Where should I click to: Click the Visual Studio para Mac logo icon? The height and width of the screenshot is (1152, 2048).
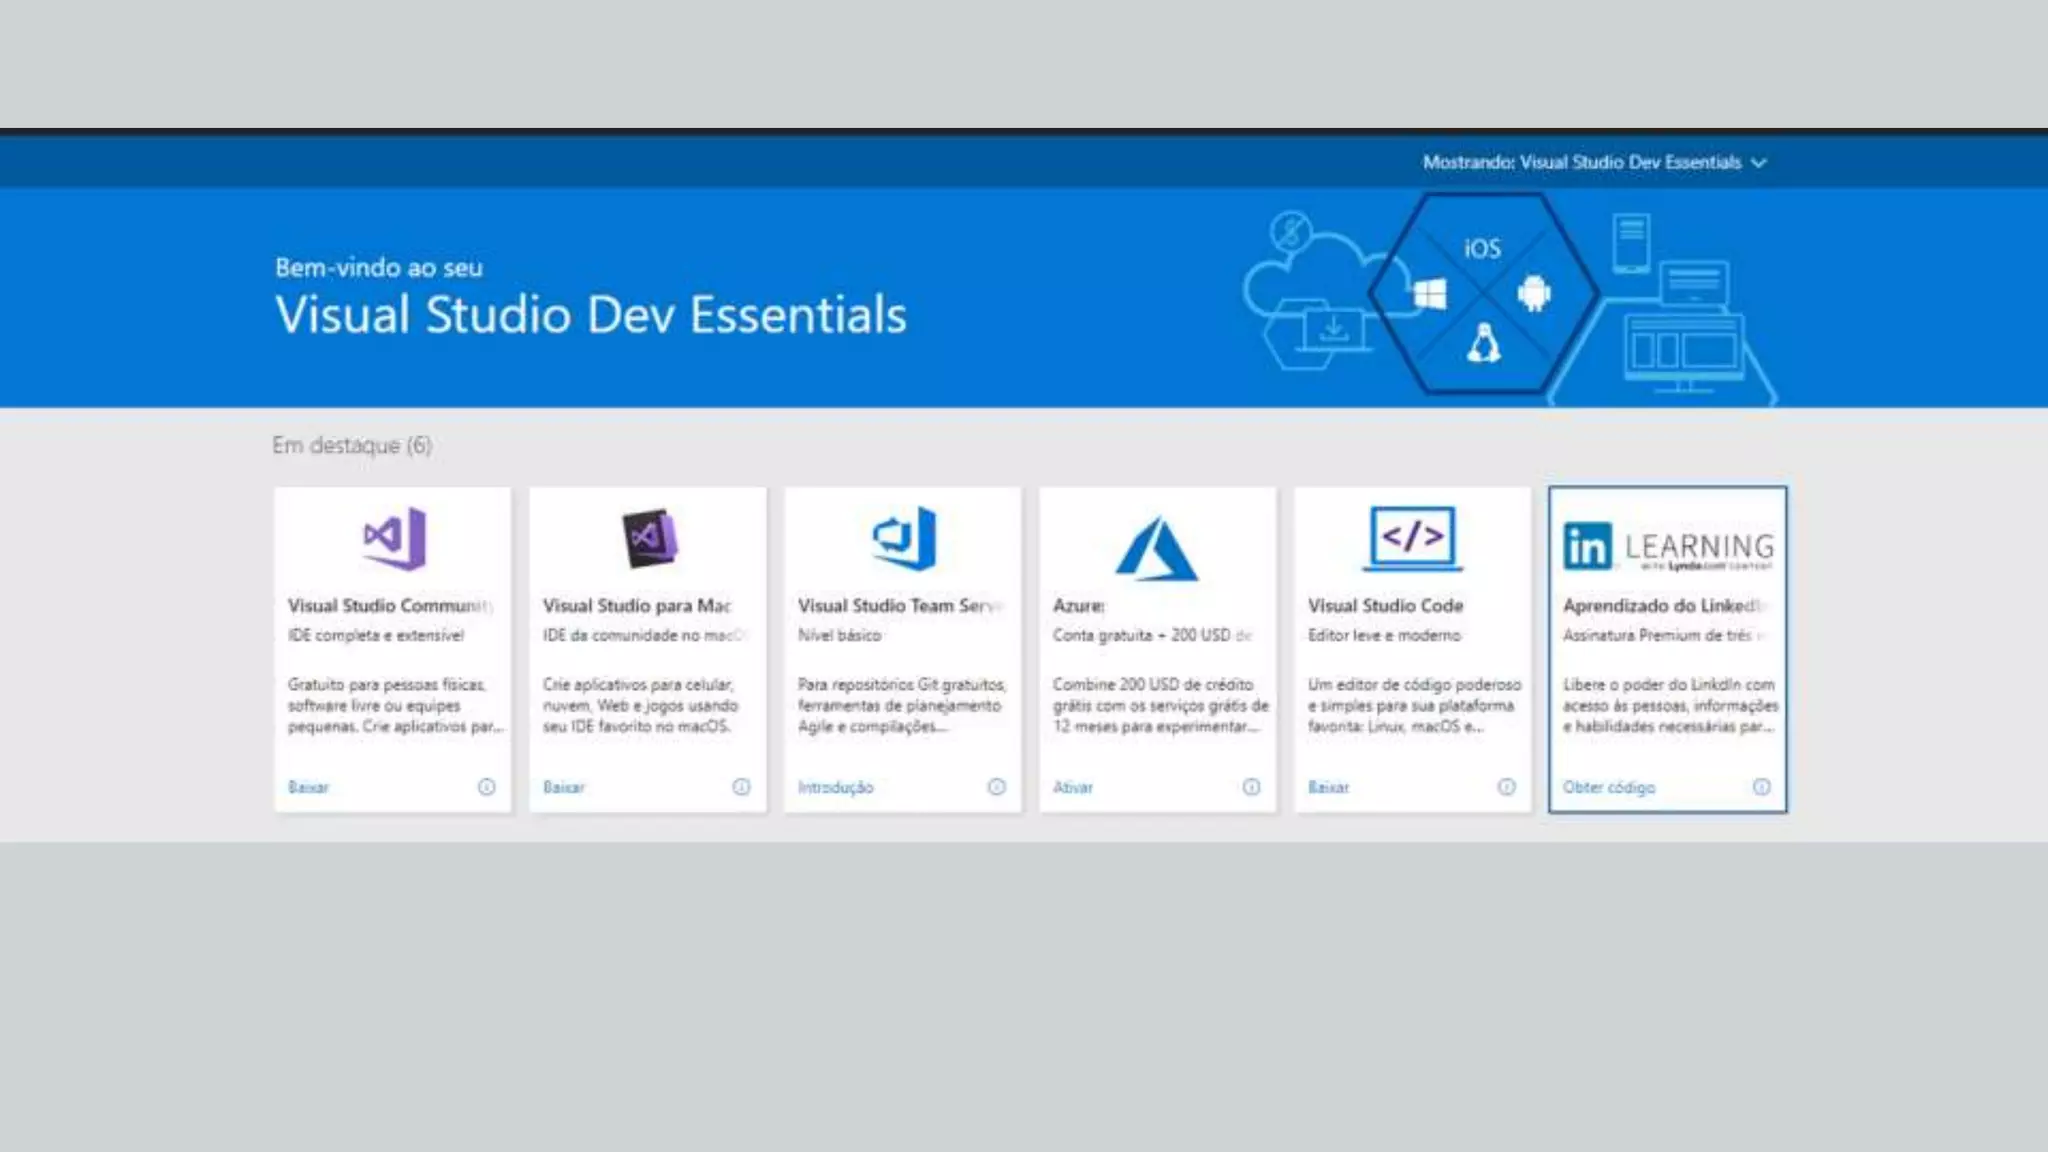tap(649, 538)
